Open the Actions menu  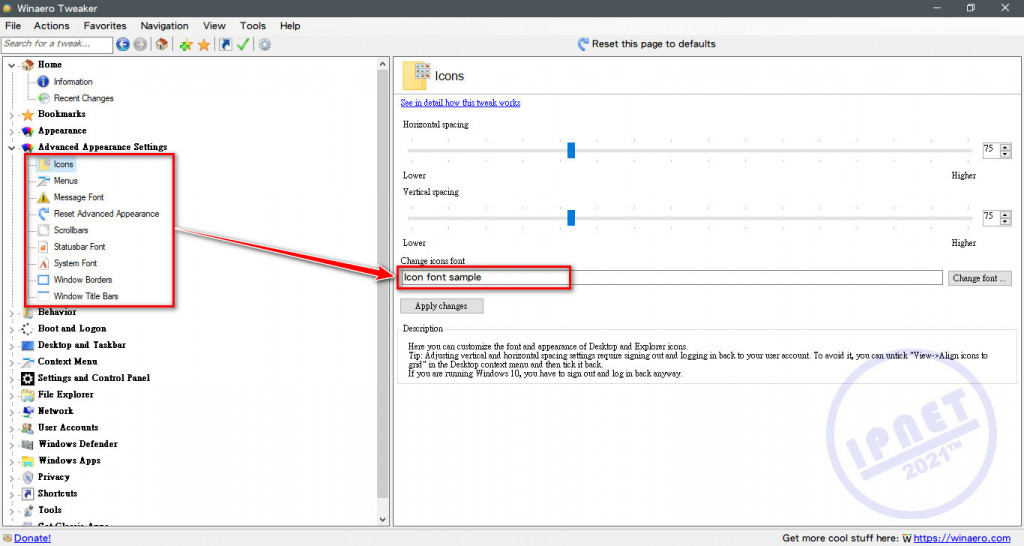pyautogui.click(x=52, y=25)
